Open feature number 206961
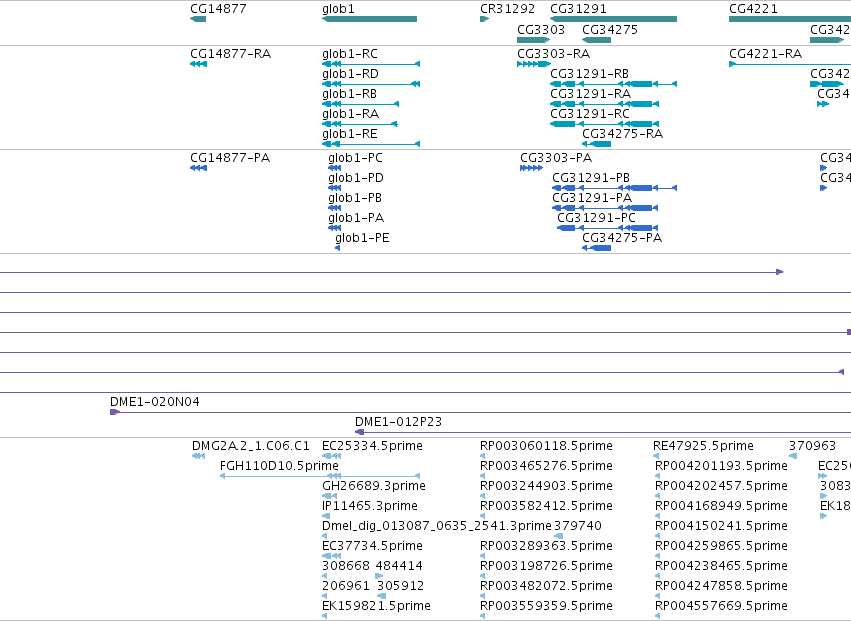Image resolution: width=851 pixels, height=621 pixels. [x=346, y=587]
